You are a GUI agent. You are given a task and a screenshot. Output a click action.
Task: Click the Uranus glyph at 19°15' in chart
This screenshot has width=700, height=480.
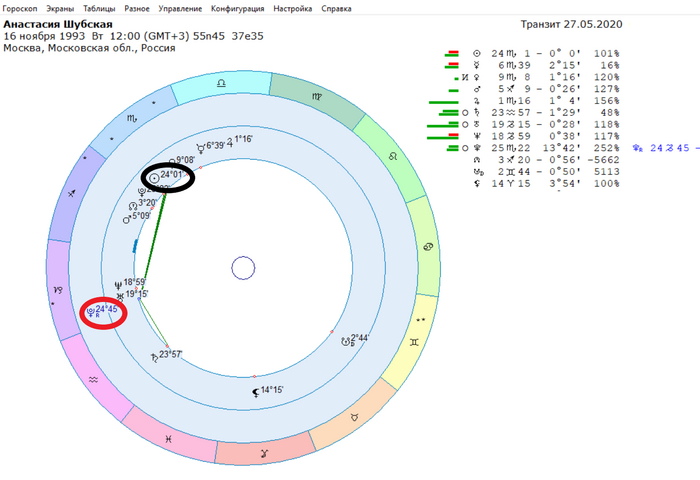pyautogui.click(x=120, y=296)
